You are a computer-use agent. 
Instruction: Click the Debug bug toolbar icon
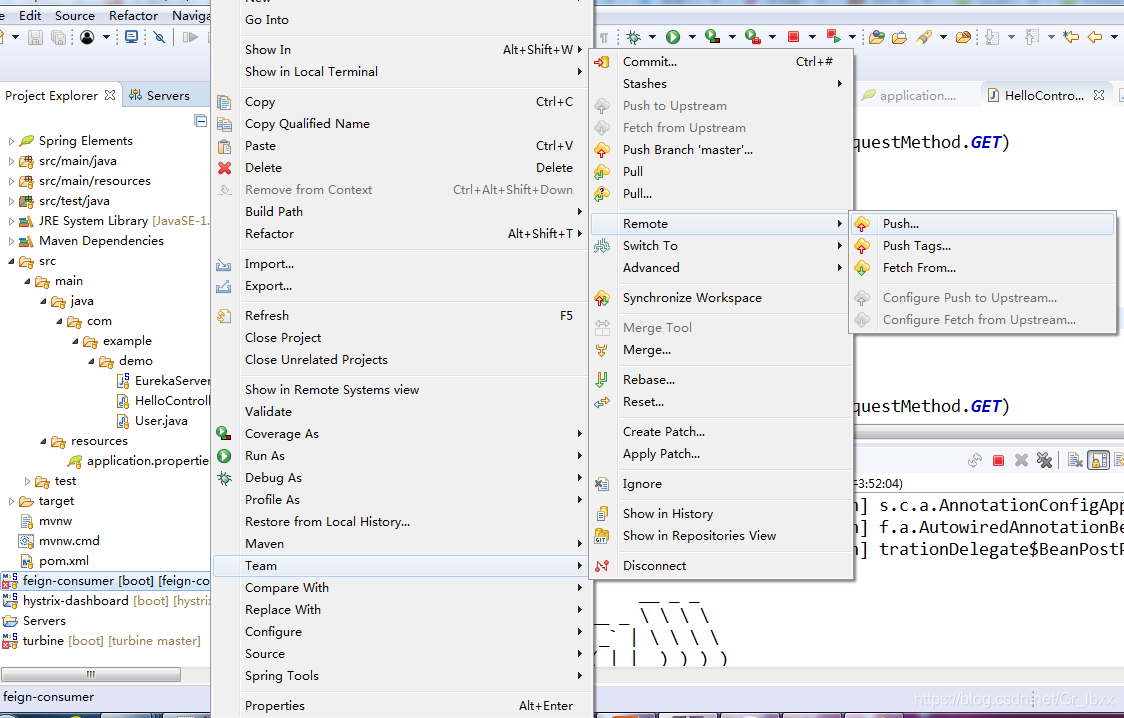coord(633,37)
